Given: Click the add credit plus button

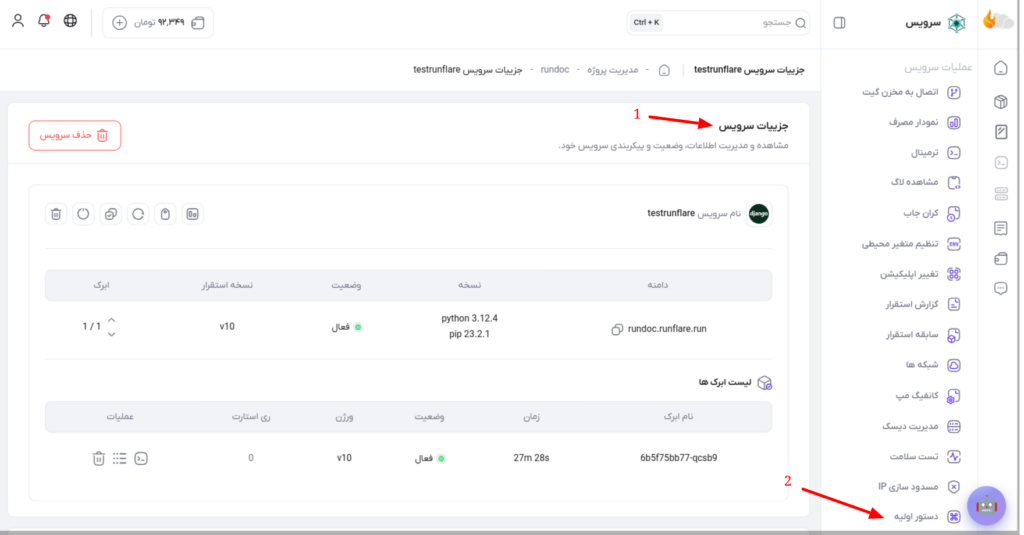Looking at the screenshot, I should [120, 23].
